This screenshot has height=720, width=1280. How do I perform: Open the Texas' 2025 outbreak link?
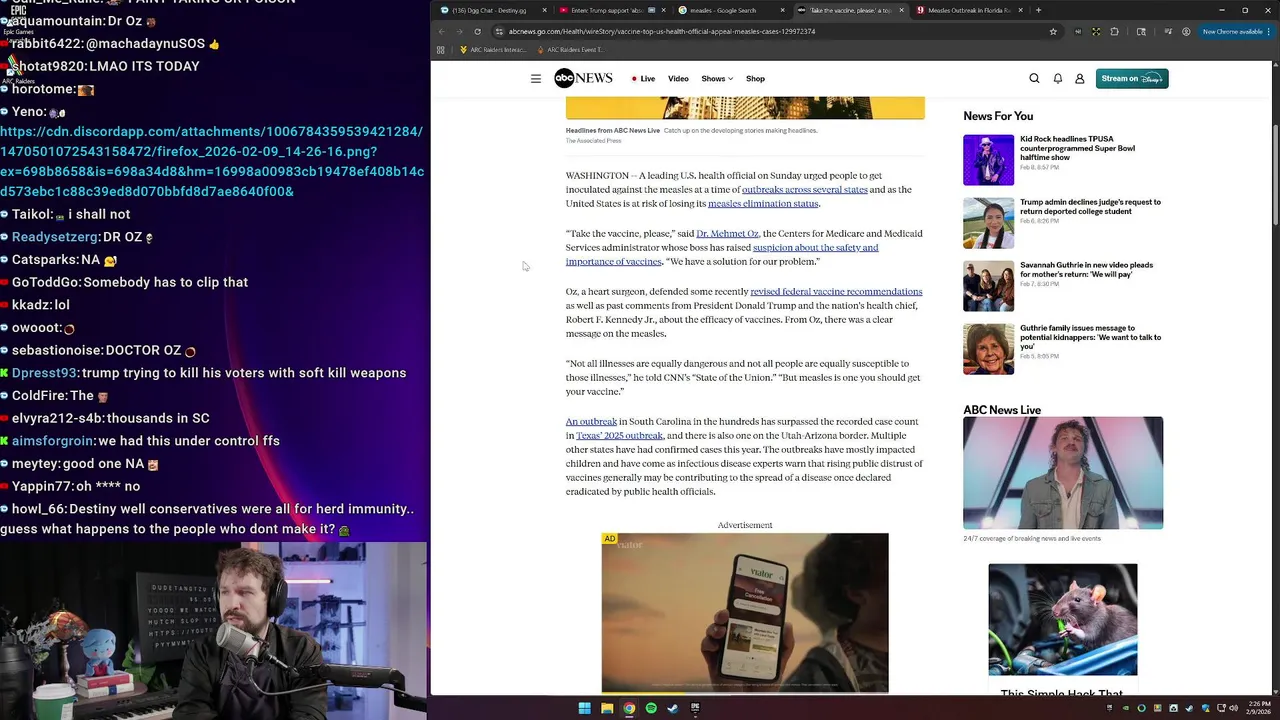click(x=619, y=436)
